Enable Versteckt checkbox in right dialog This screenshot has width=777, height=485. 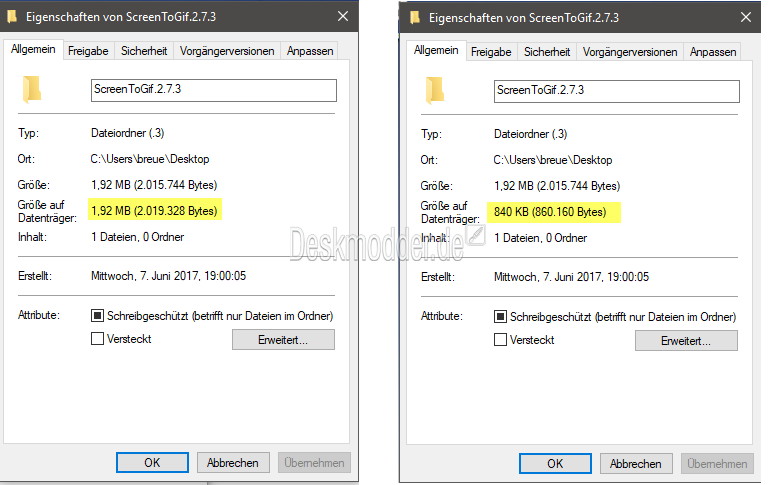pos(500,340)
